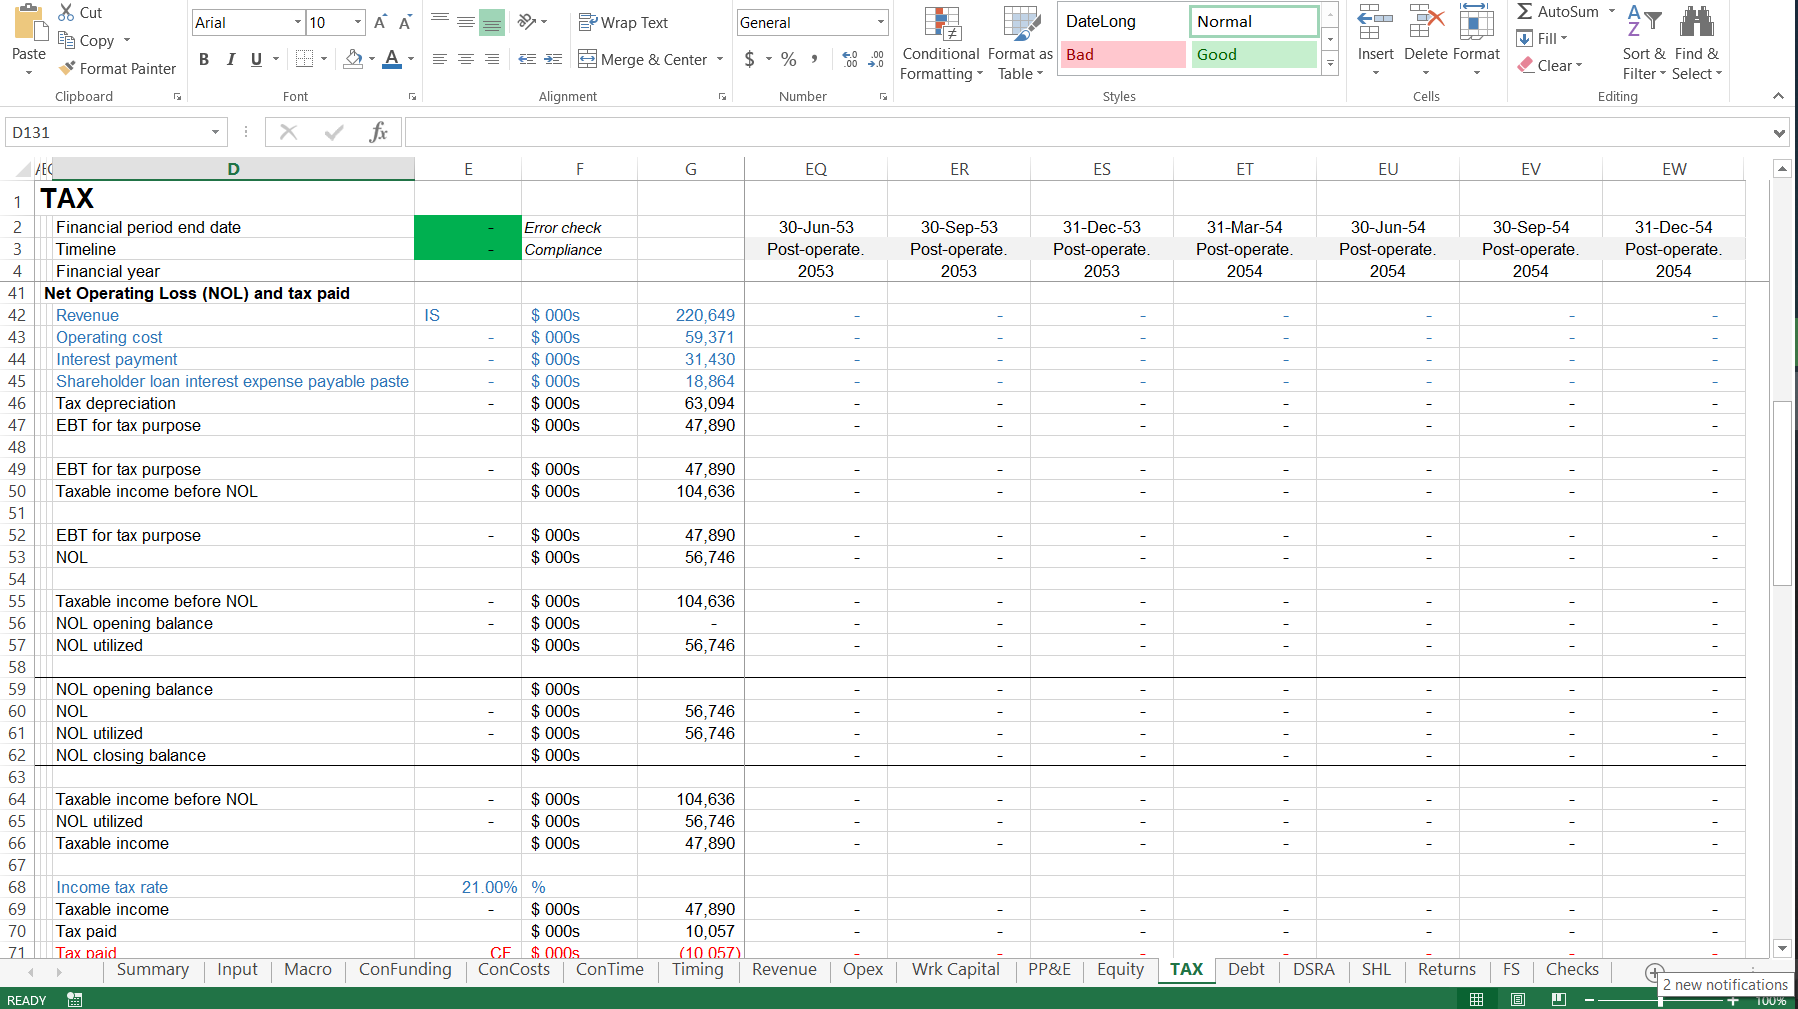Activate the Format Painter brush
Viewport: 1798px width, 1009px height.
67,68
